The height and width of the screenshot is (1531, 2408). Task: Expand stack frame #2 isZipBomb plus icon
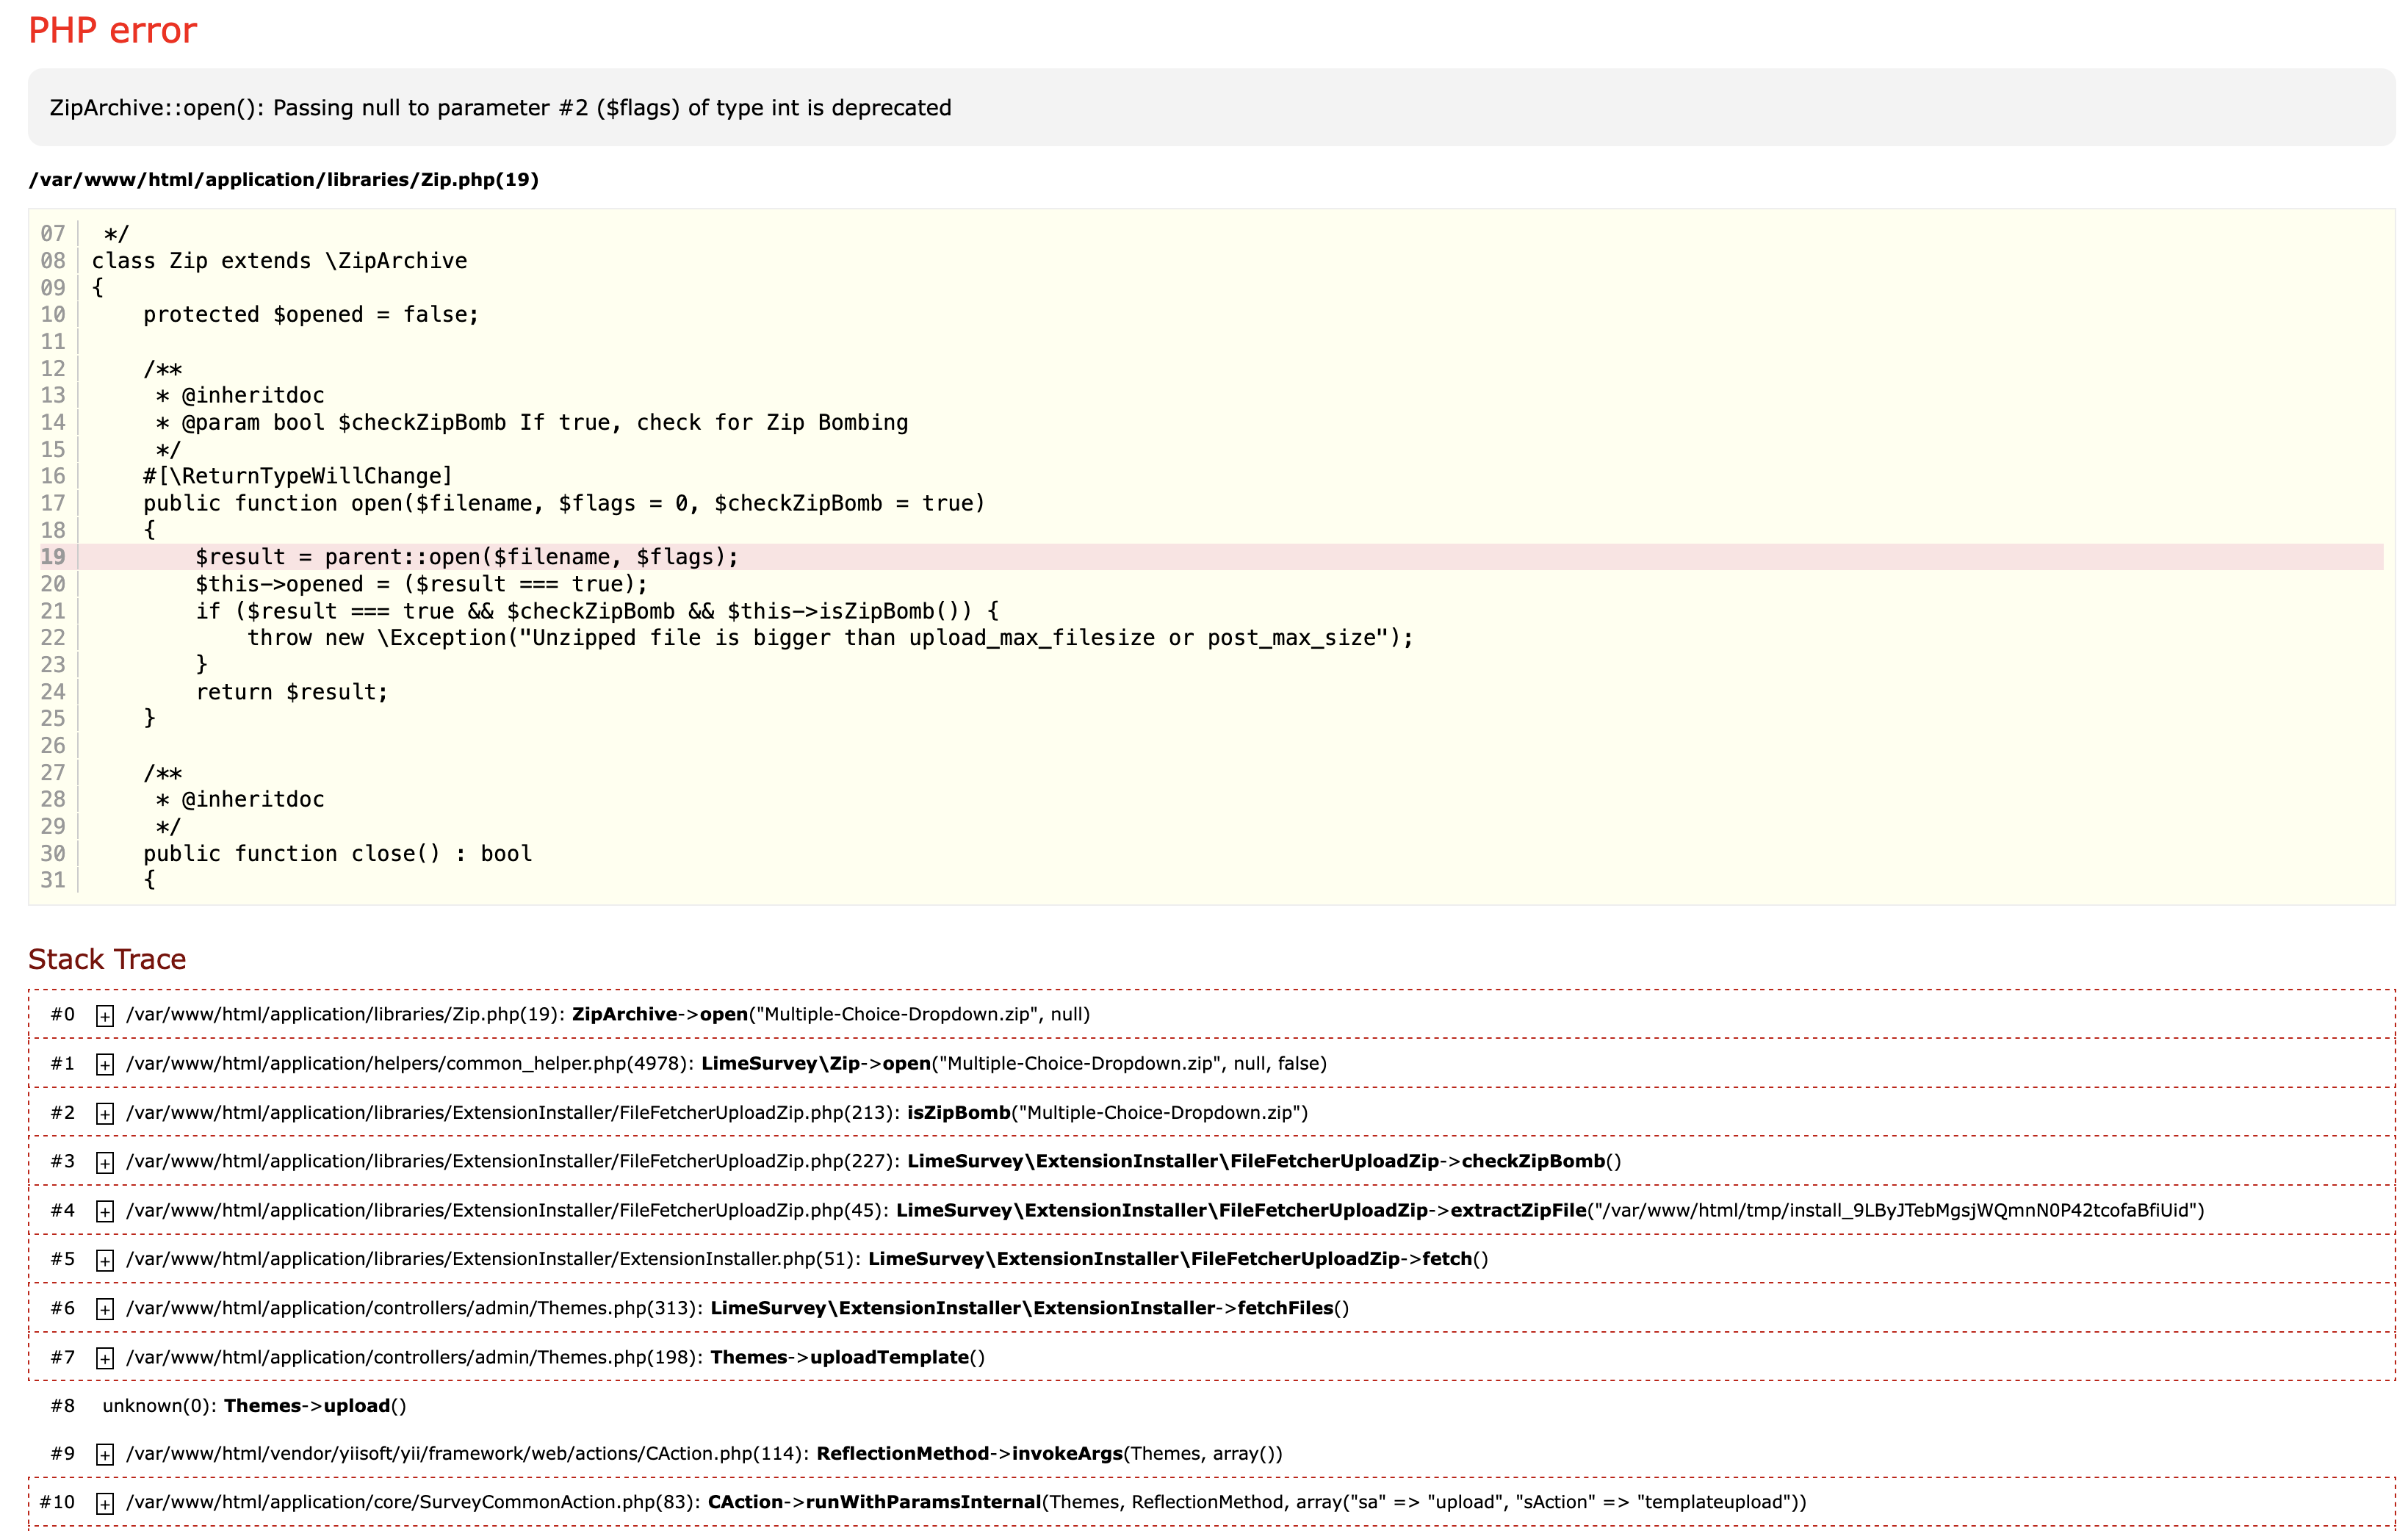point(104,1114)
